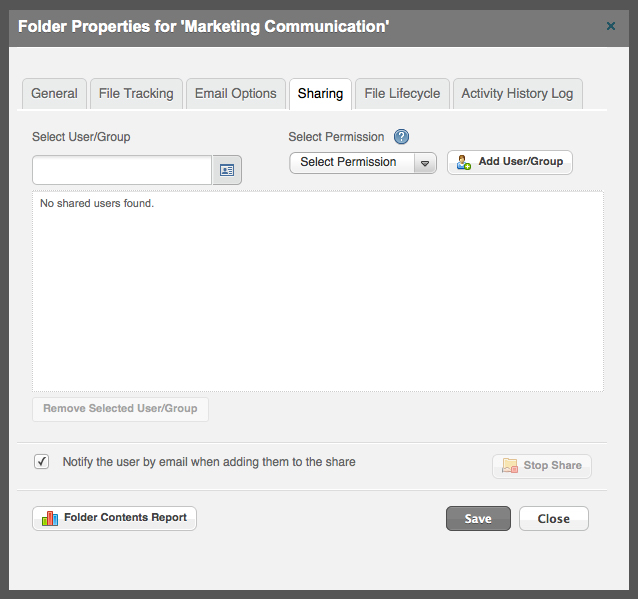Click the Select Permission help question icon
638x599 pixels.
tap(401, 137)
